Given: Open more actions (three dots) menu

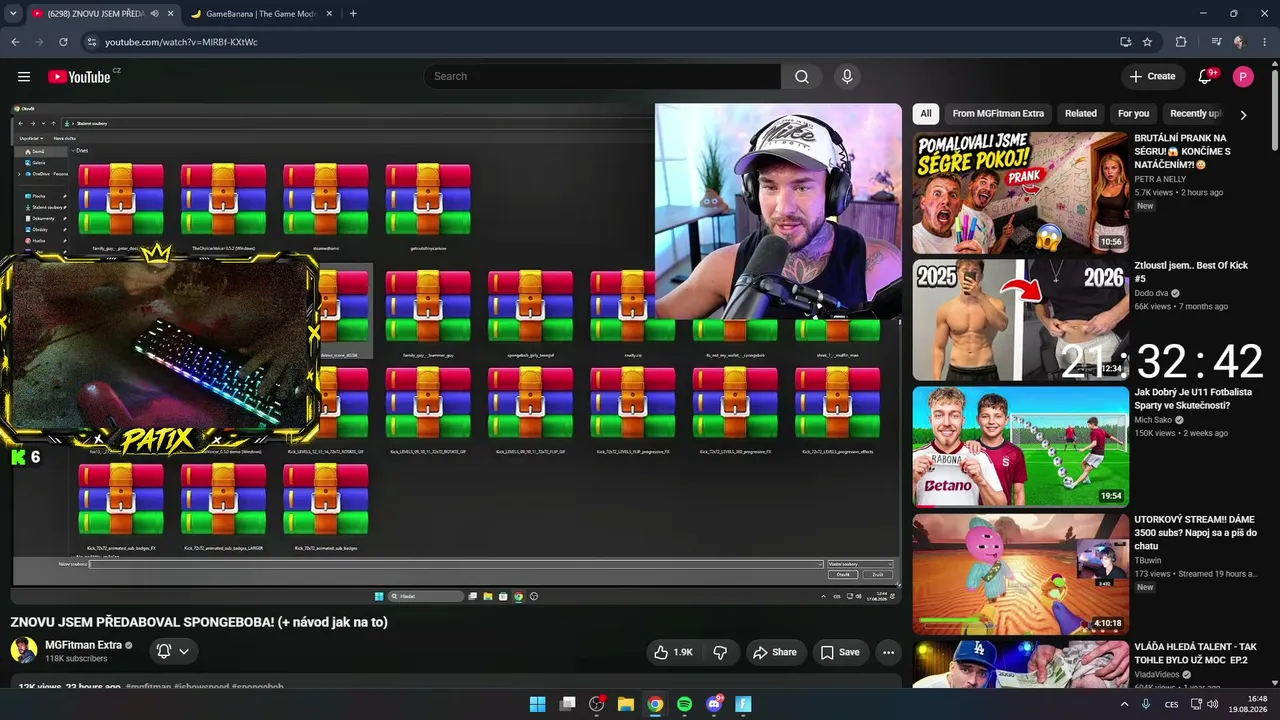Looking at the screenshot, I should [888, 652].
